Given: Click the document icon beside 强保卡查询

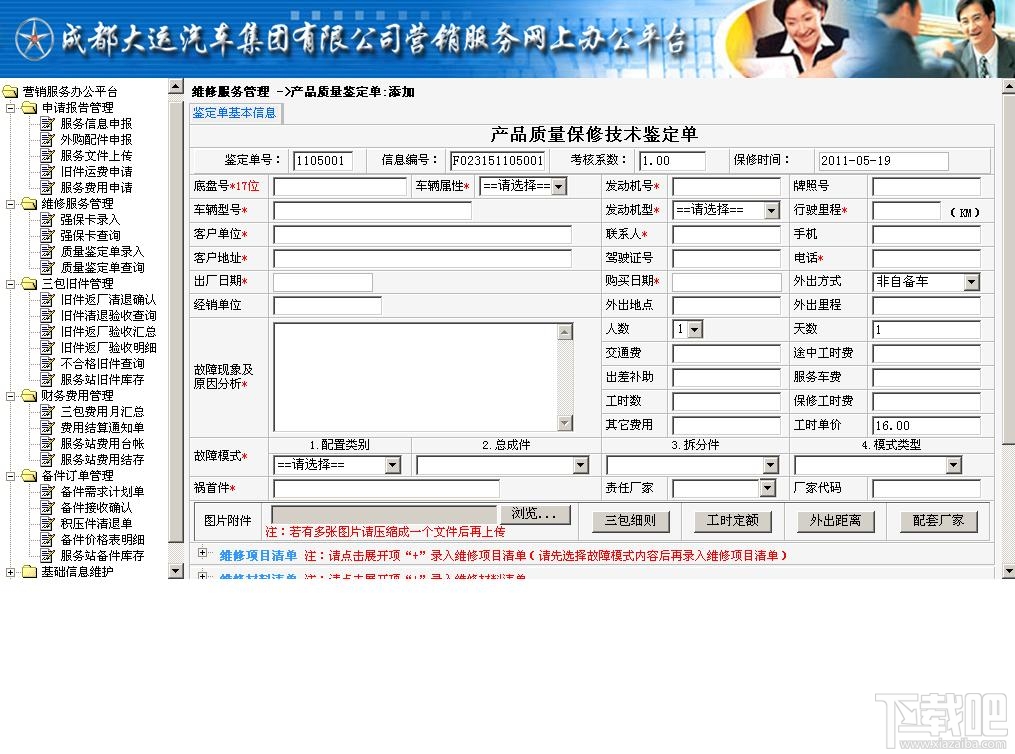Looking at the screenshot, I should click(47, 236).
